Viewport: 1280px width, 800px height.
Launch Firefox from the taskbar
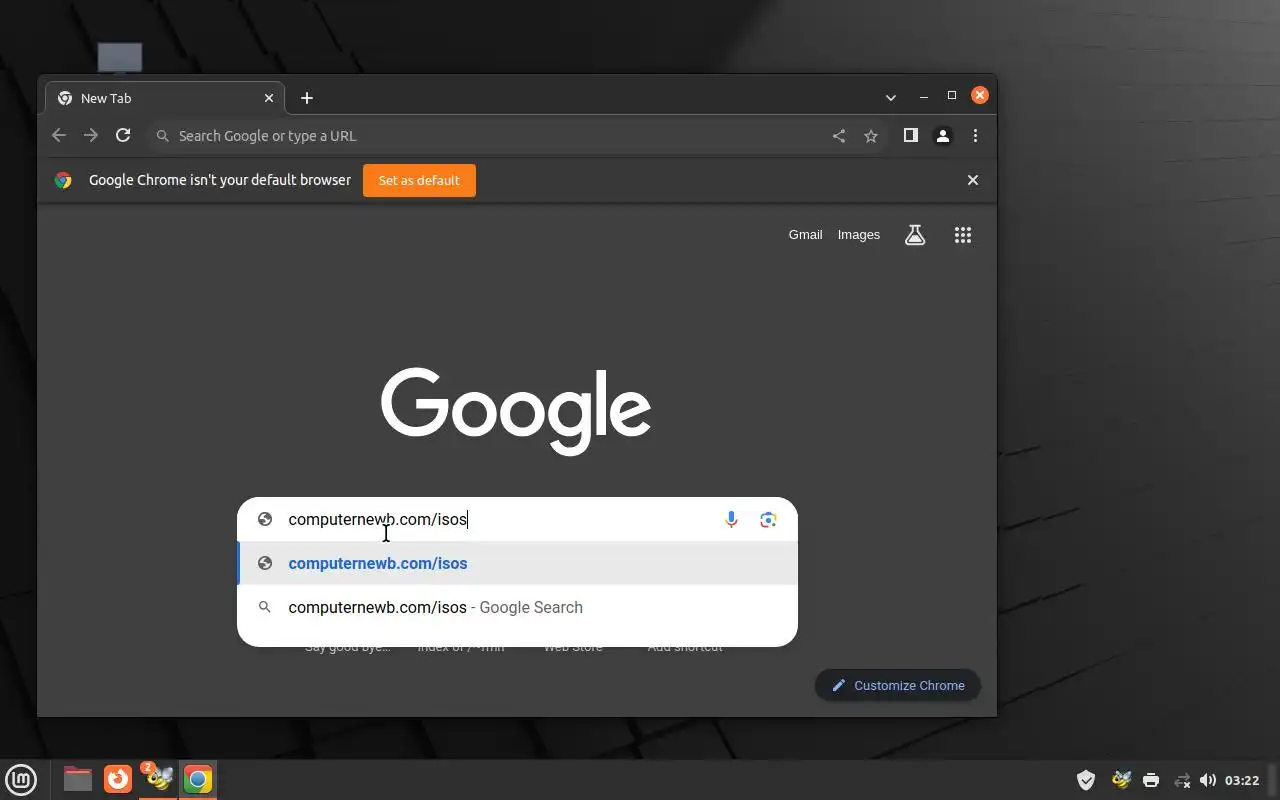(x=118, y=779)
